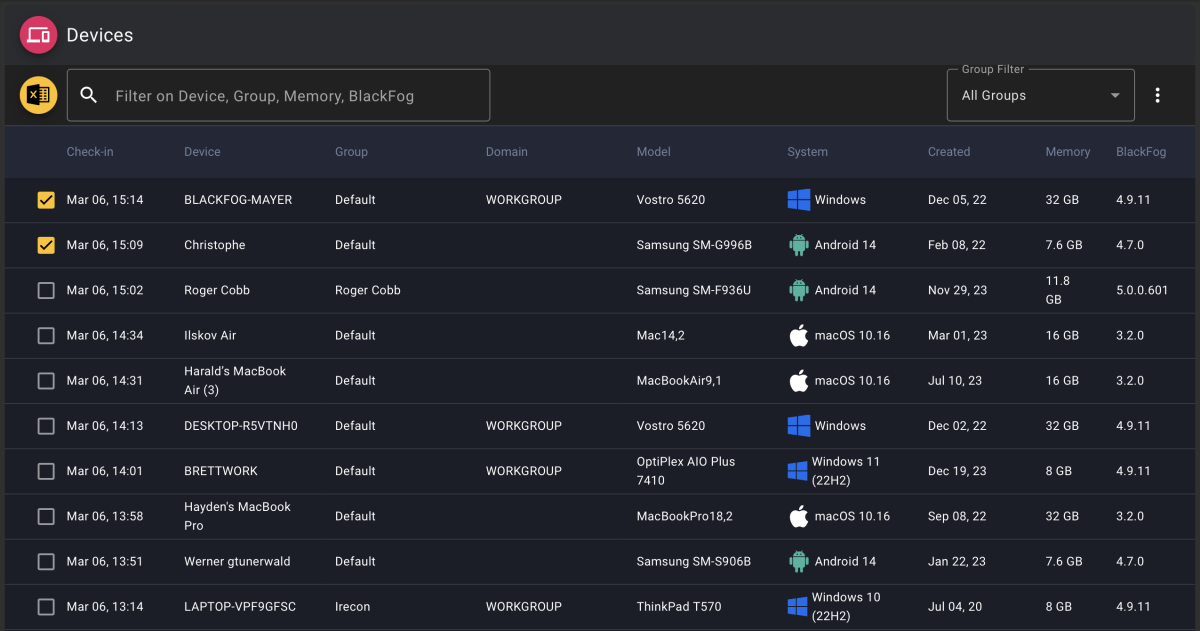Click Roger Cobb in the Group column
The height and width of the screenshot is (631, 1200).
[368, 290]
